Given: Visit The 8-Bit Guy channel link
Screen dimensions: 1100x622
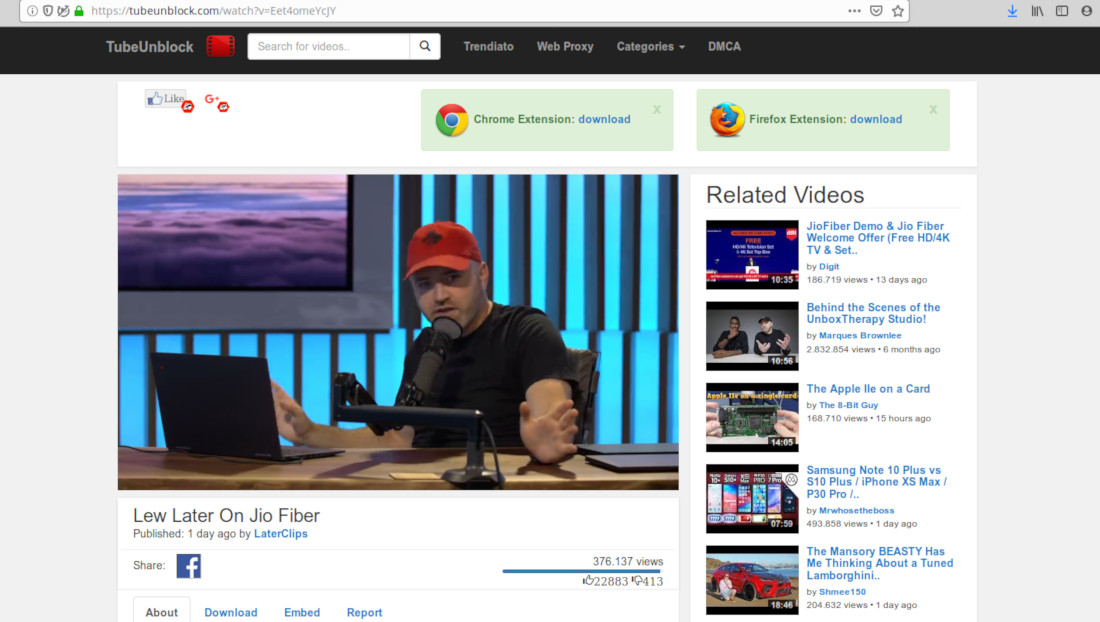Looking at the screenshot, I should 848,405.
